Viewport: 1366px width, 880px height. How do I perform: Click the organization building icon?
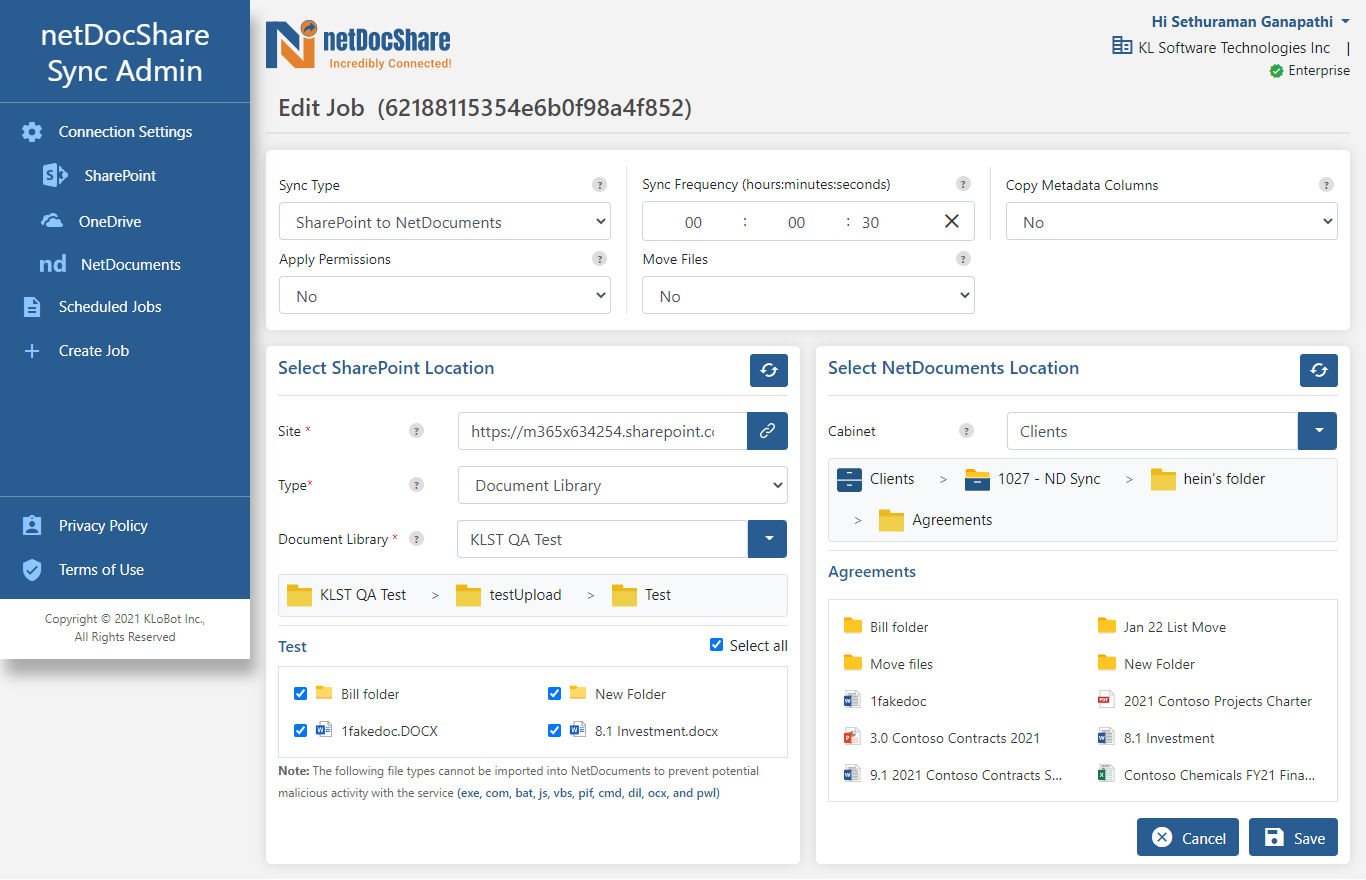(x=1122, y=46)
